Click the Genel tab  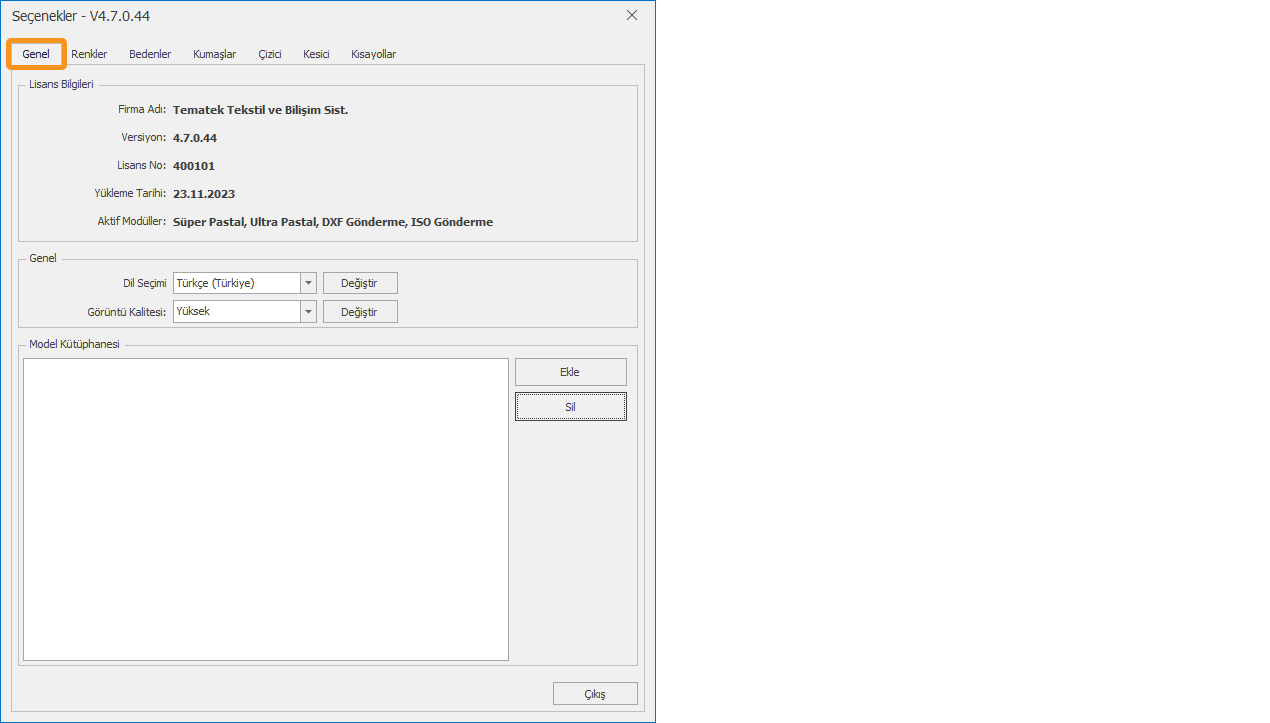click(36, 54)
